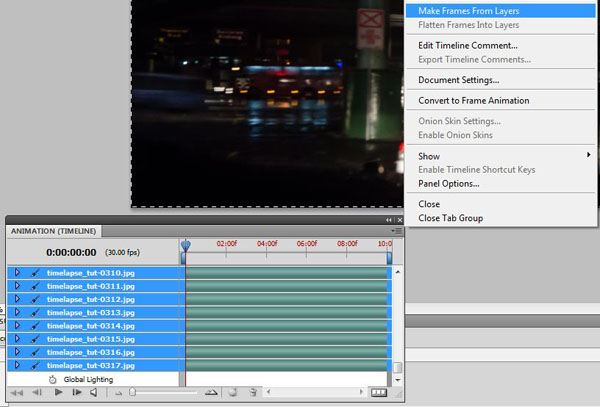
Task: Toggle onion skins icon
Action: pos(233,392)
